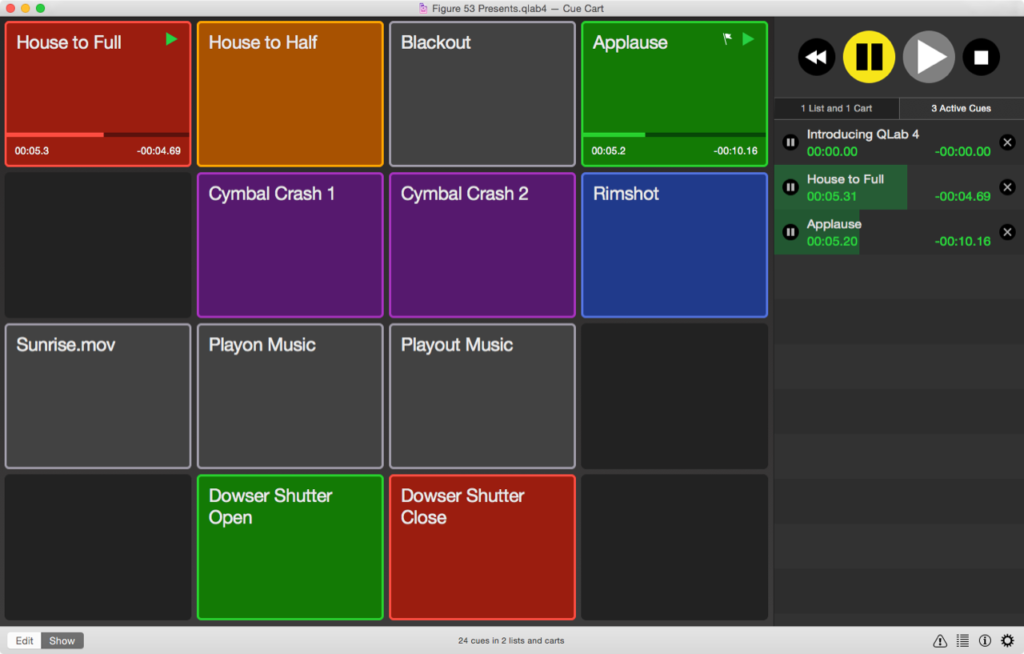Trigger the Blackout cue tile

483,94
